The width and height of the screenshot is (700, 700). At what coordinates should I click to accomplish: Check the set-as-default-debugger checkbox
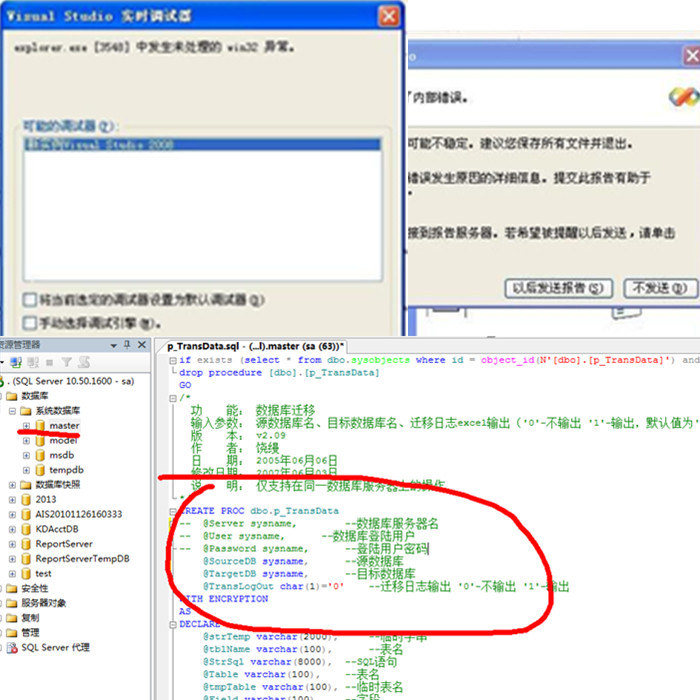[x=30, y=300]
